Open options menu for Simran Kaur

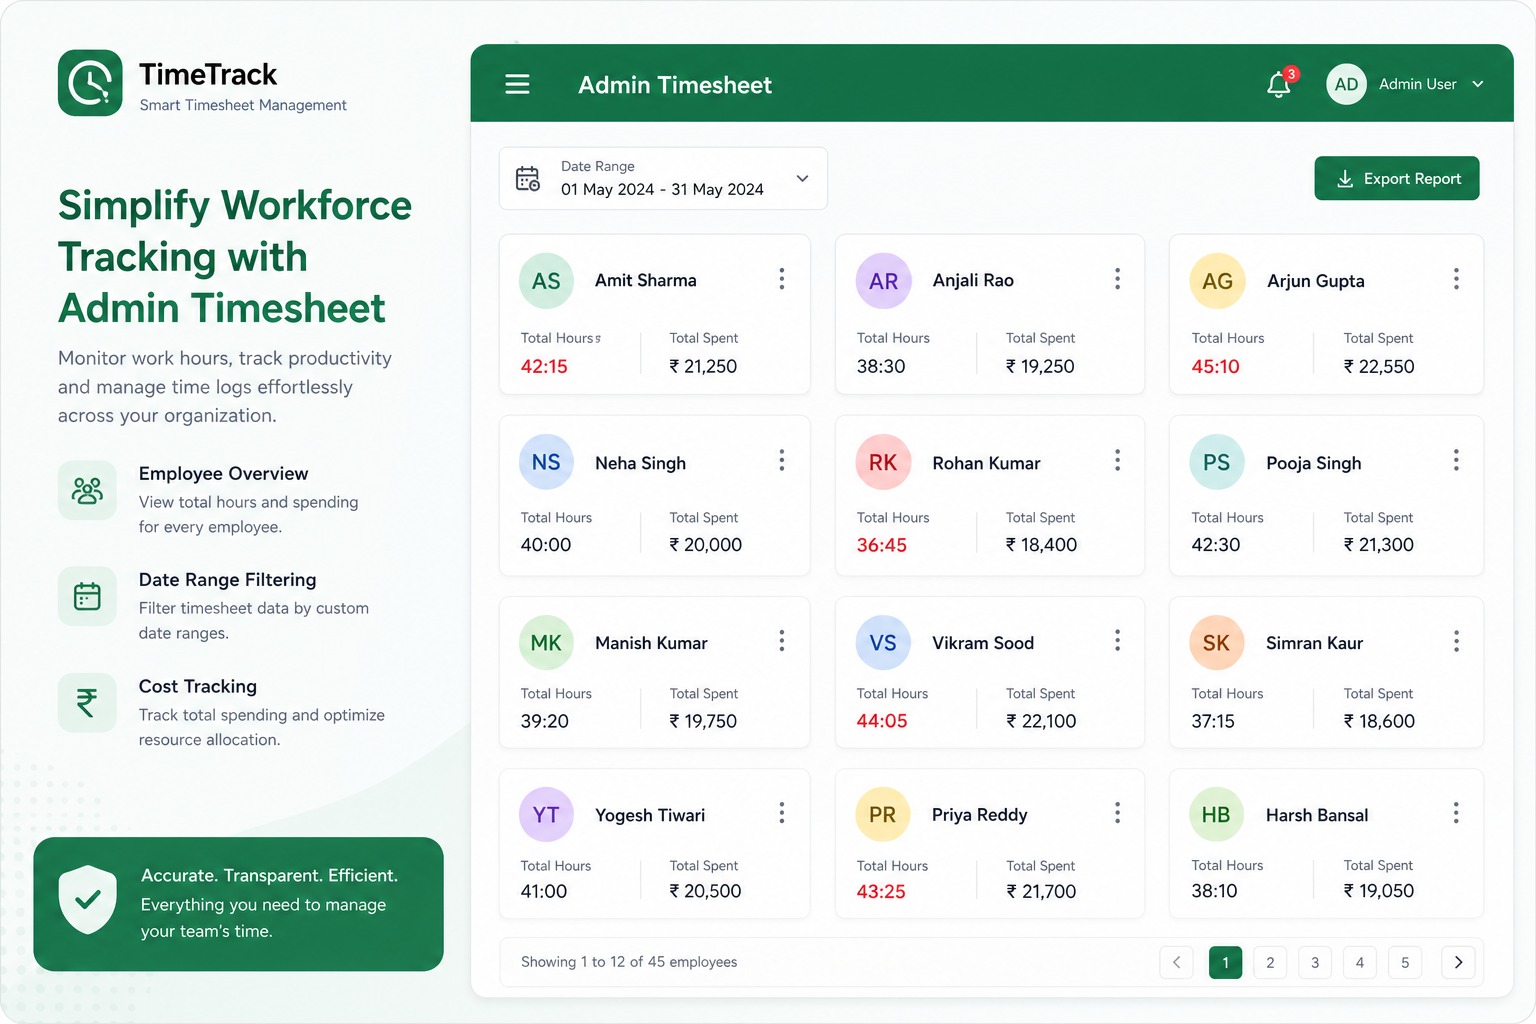pyautogui.click(x=1456, y=641)
